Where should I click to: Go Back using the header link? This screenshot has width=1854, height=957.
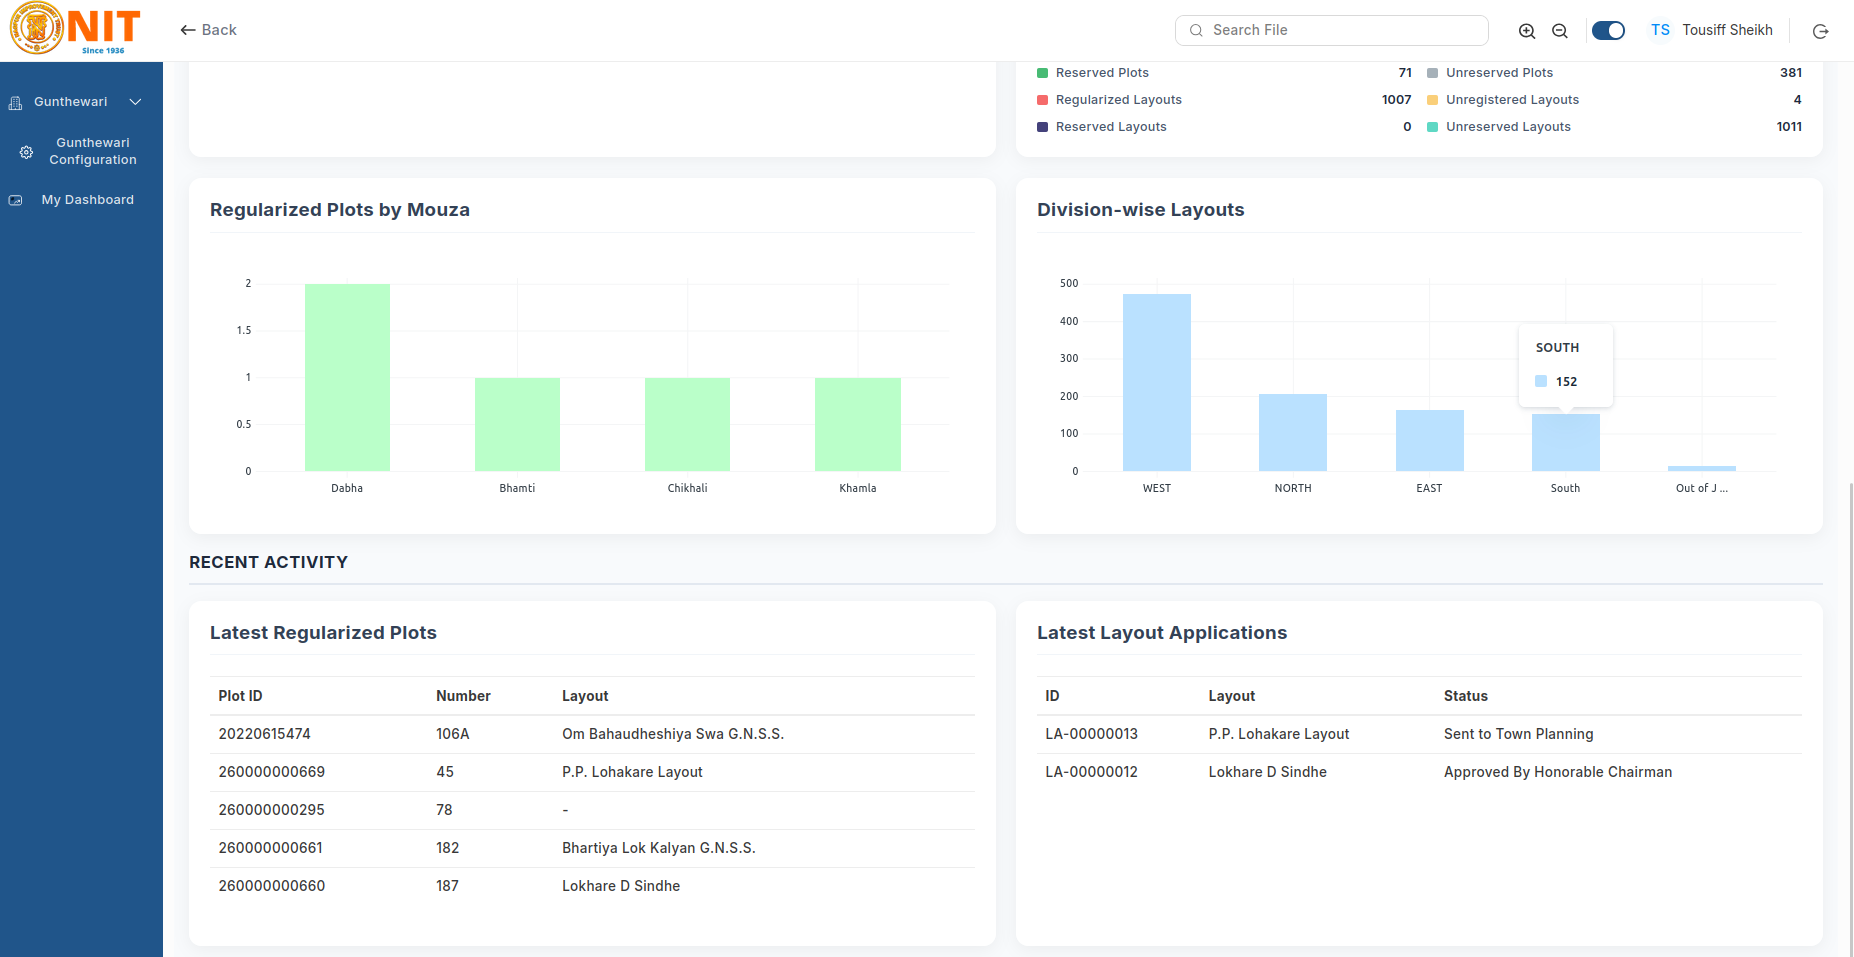pos(208,30)
